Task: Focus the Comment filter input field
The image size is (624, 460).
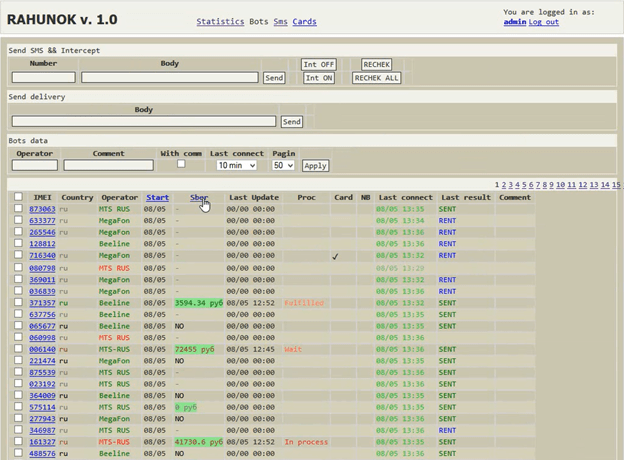Action: pos(108,165)
